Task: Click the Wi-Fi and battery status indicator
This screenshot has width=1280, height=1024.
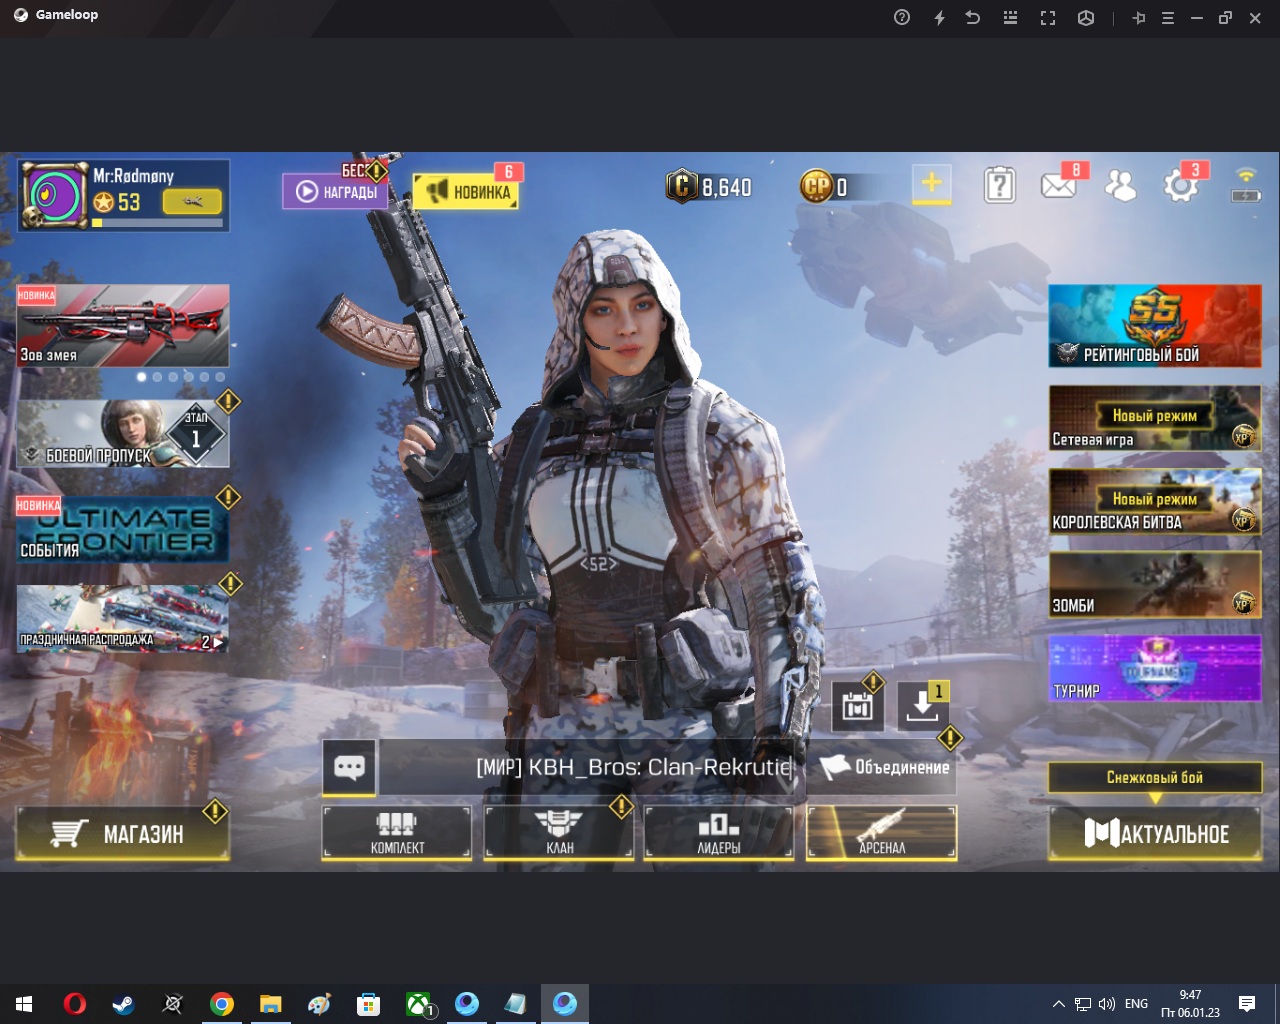Action: click(1246, 185)
